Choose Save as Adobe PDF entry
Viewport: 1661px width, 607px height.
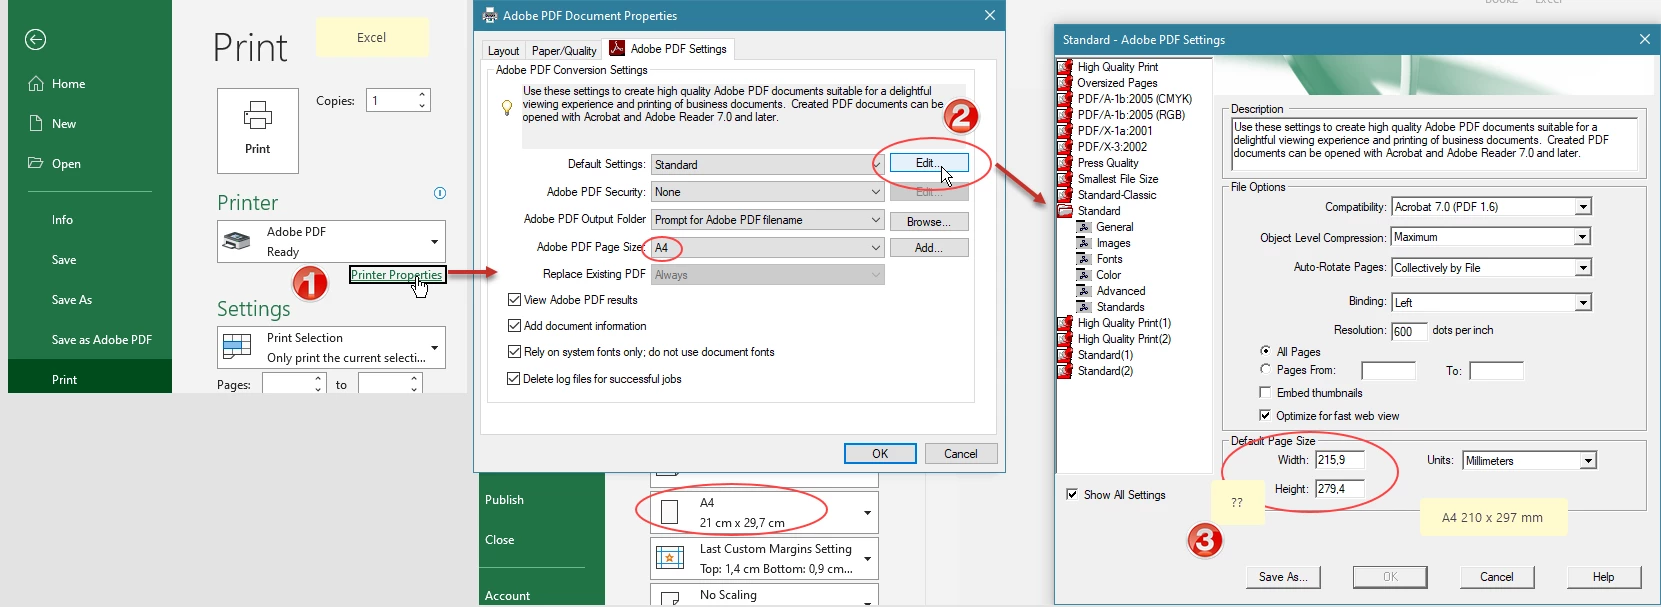[101, 340]
